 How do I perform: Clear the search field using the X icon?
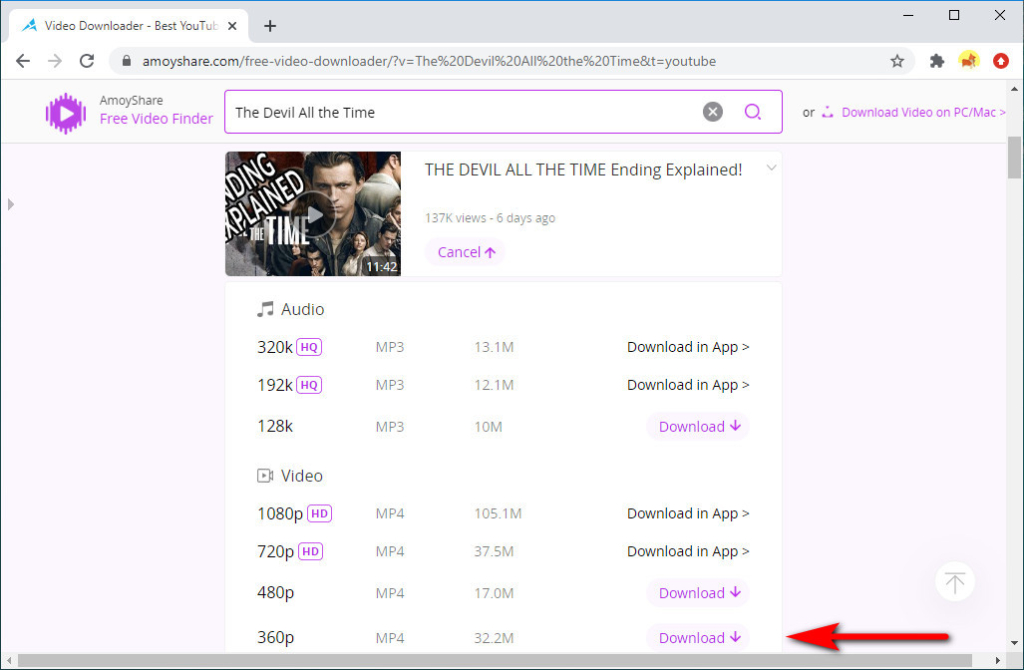pos(712,111)
